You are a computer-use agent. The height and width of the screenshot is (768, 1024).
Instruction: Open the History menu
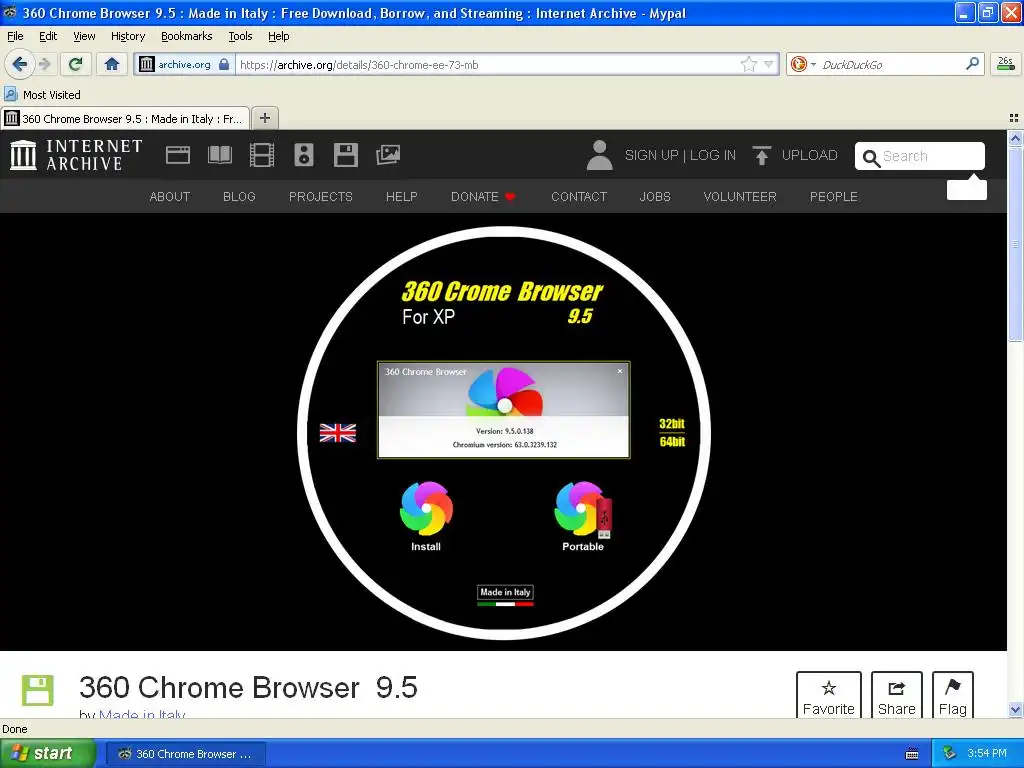tap(128, 37)
